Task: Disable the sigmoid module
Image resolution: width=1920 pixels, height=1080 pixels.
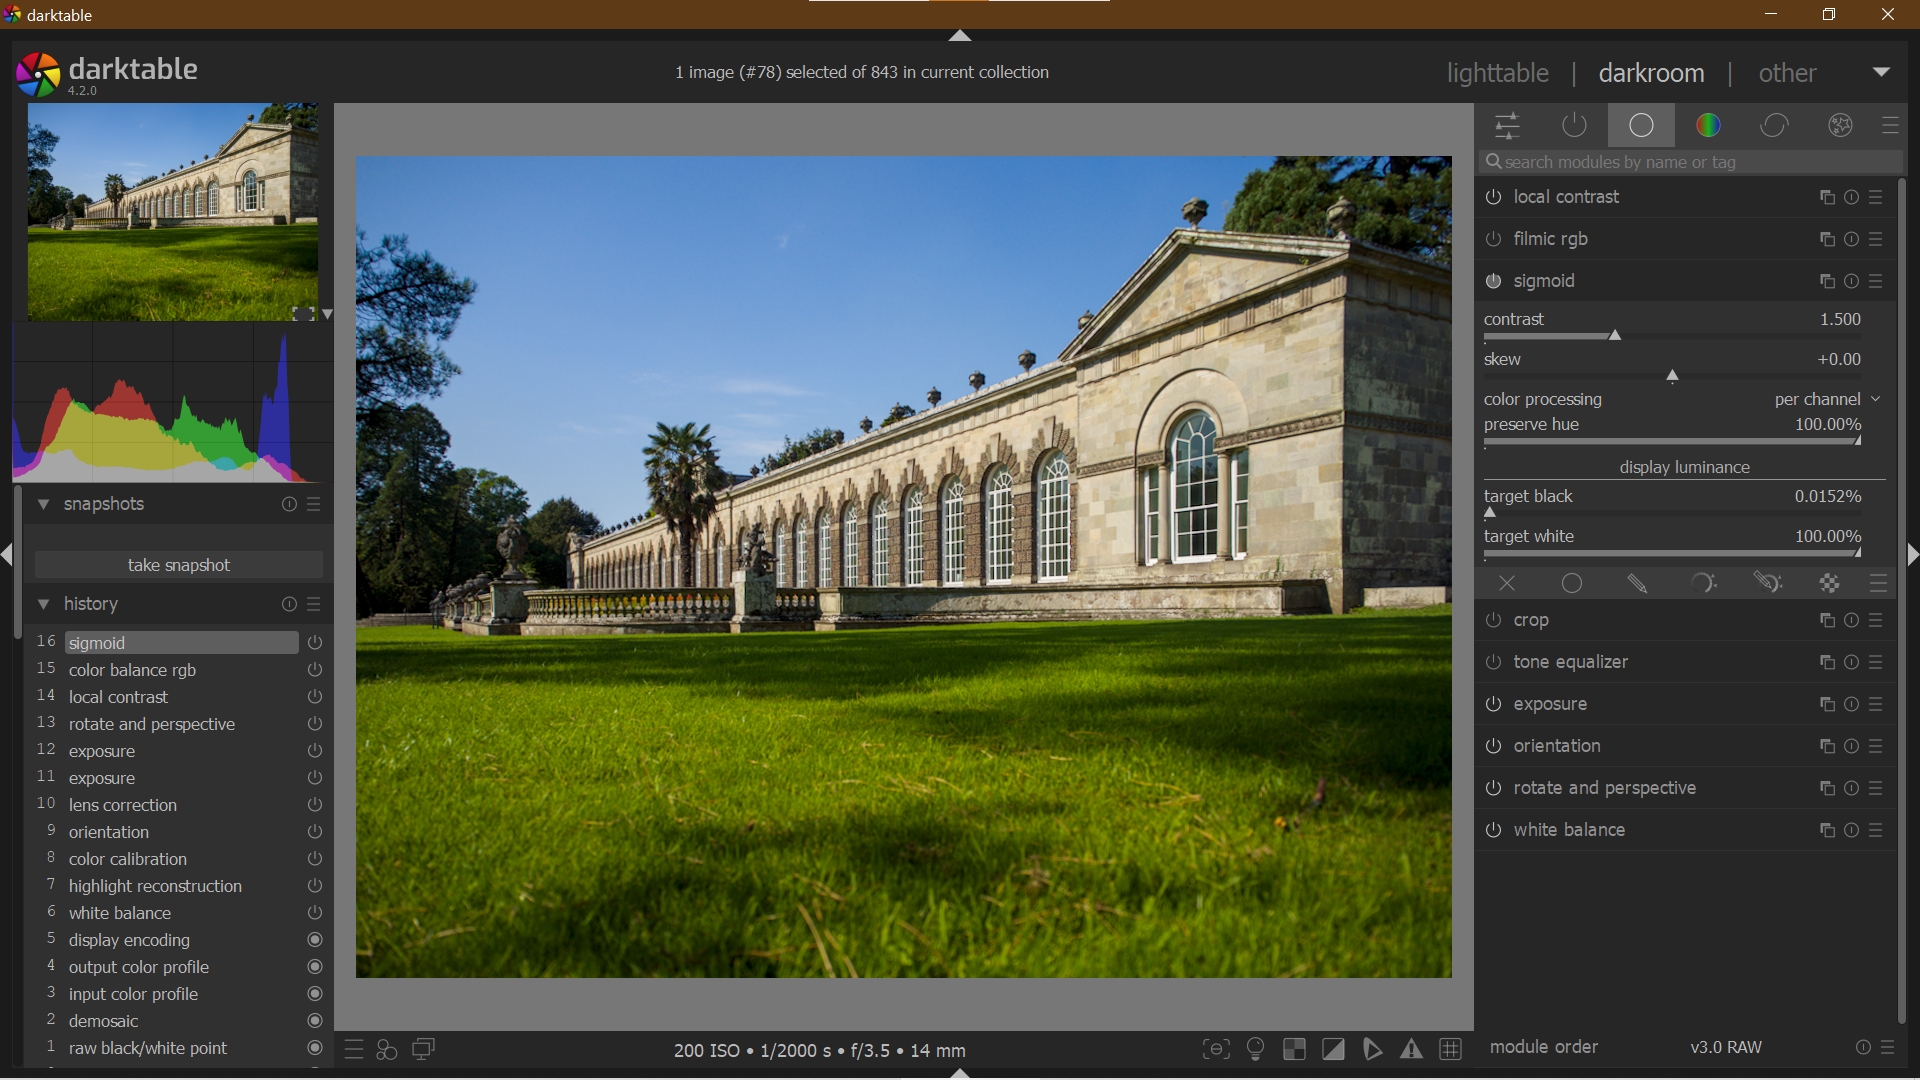Action: [1492, 281]
